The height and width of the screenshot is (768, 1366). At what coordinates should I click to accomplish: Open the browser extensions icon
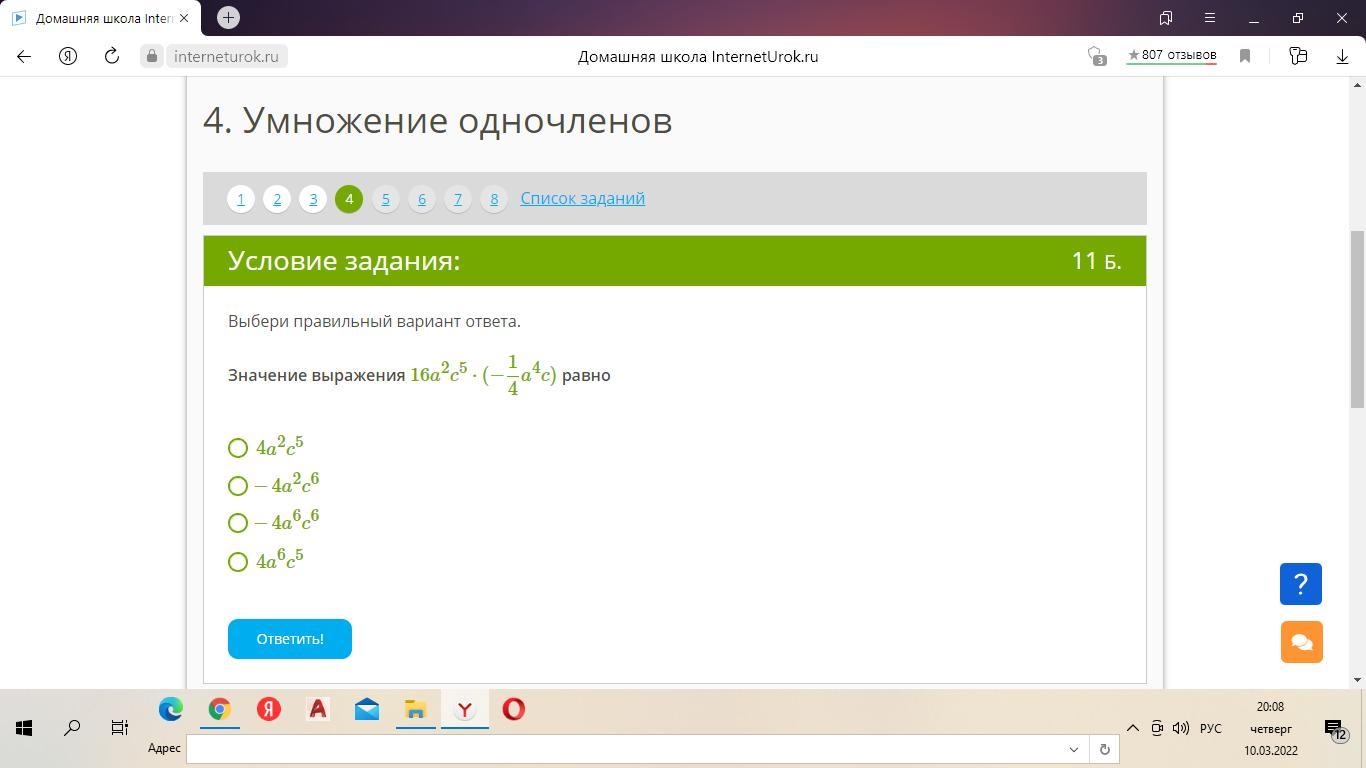pyautogui.click(x=1298, y=57)
